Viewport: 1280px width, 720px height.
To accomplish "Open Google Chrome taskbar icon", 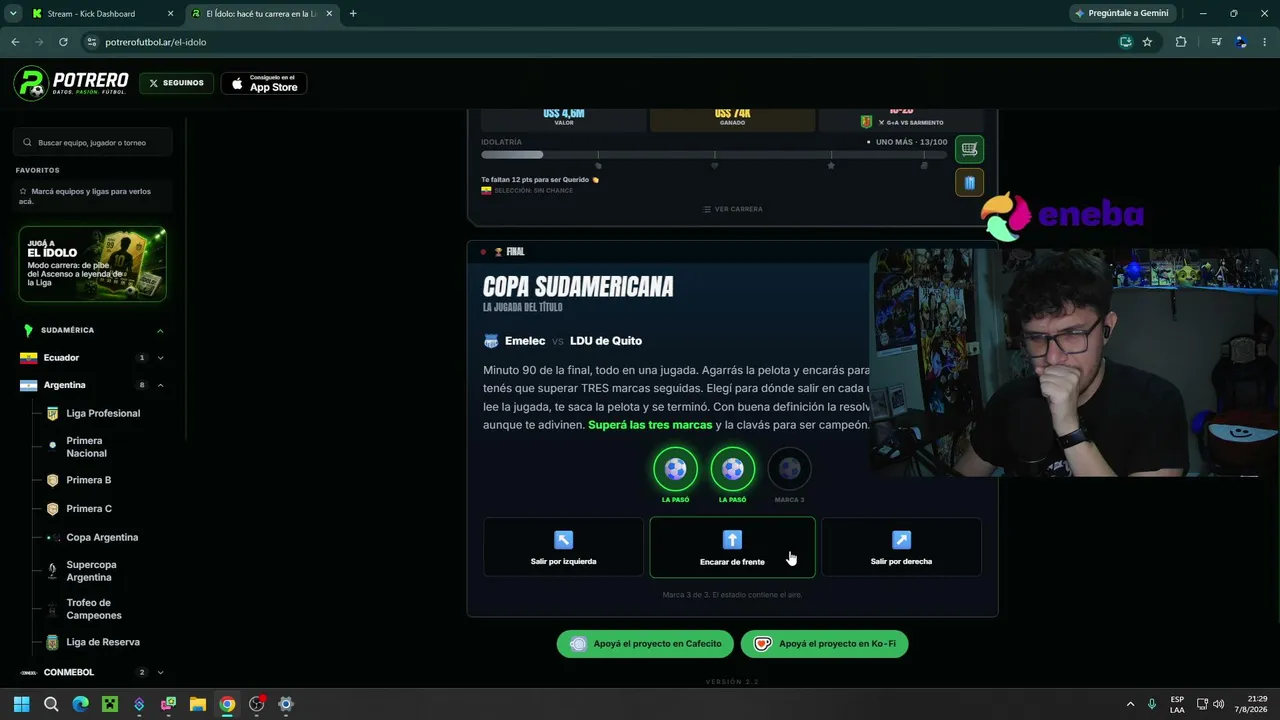I will 227,704.
